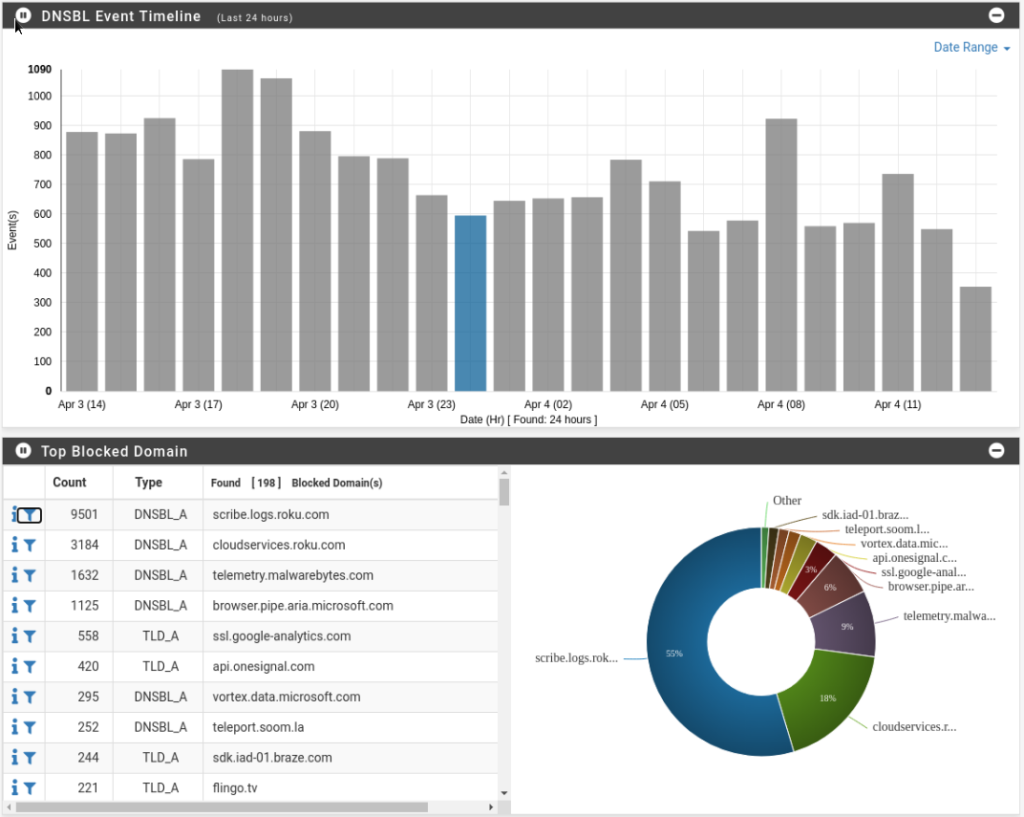1024x817 pixels.
Task: Click info icon for api.onesignal.com
Action: [14, 666]
